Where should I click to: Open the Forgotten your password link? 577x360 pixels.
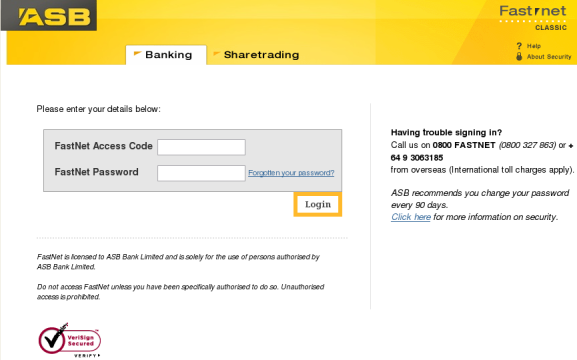tap(291, 173)
